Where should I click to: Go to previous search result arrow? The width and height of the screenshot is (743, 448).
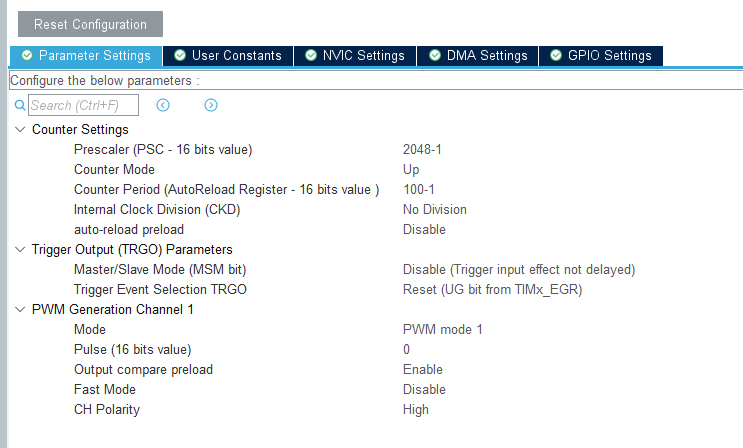point(163,105)
